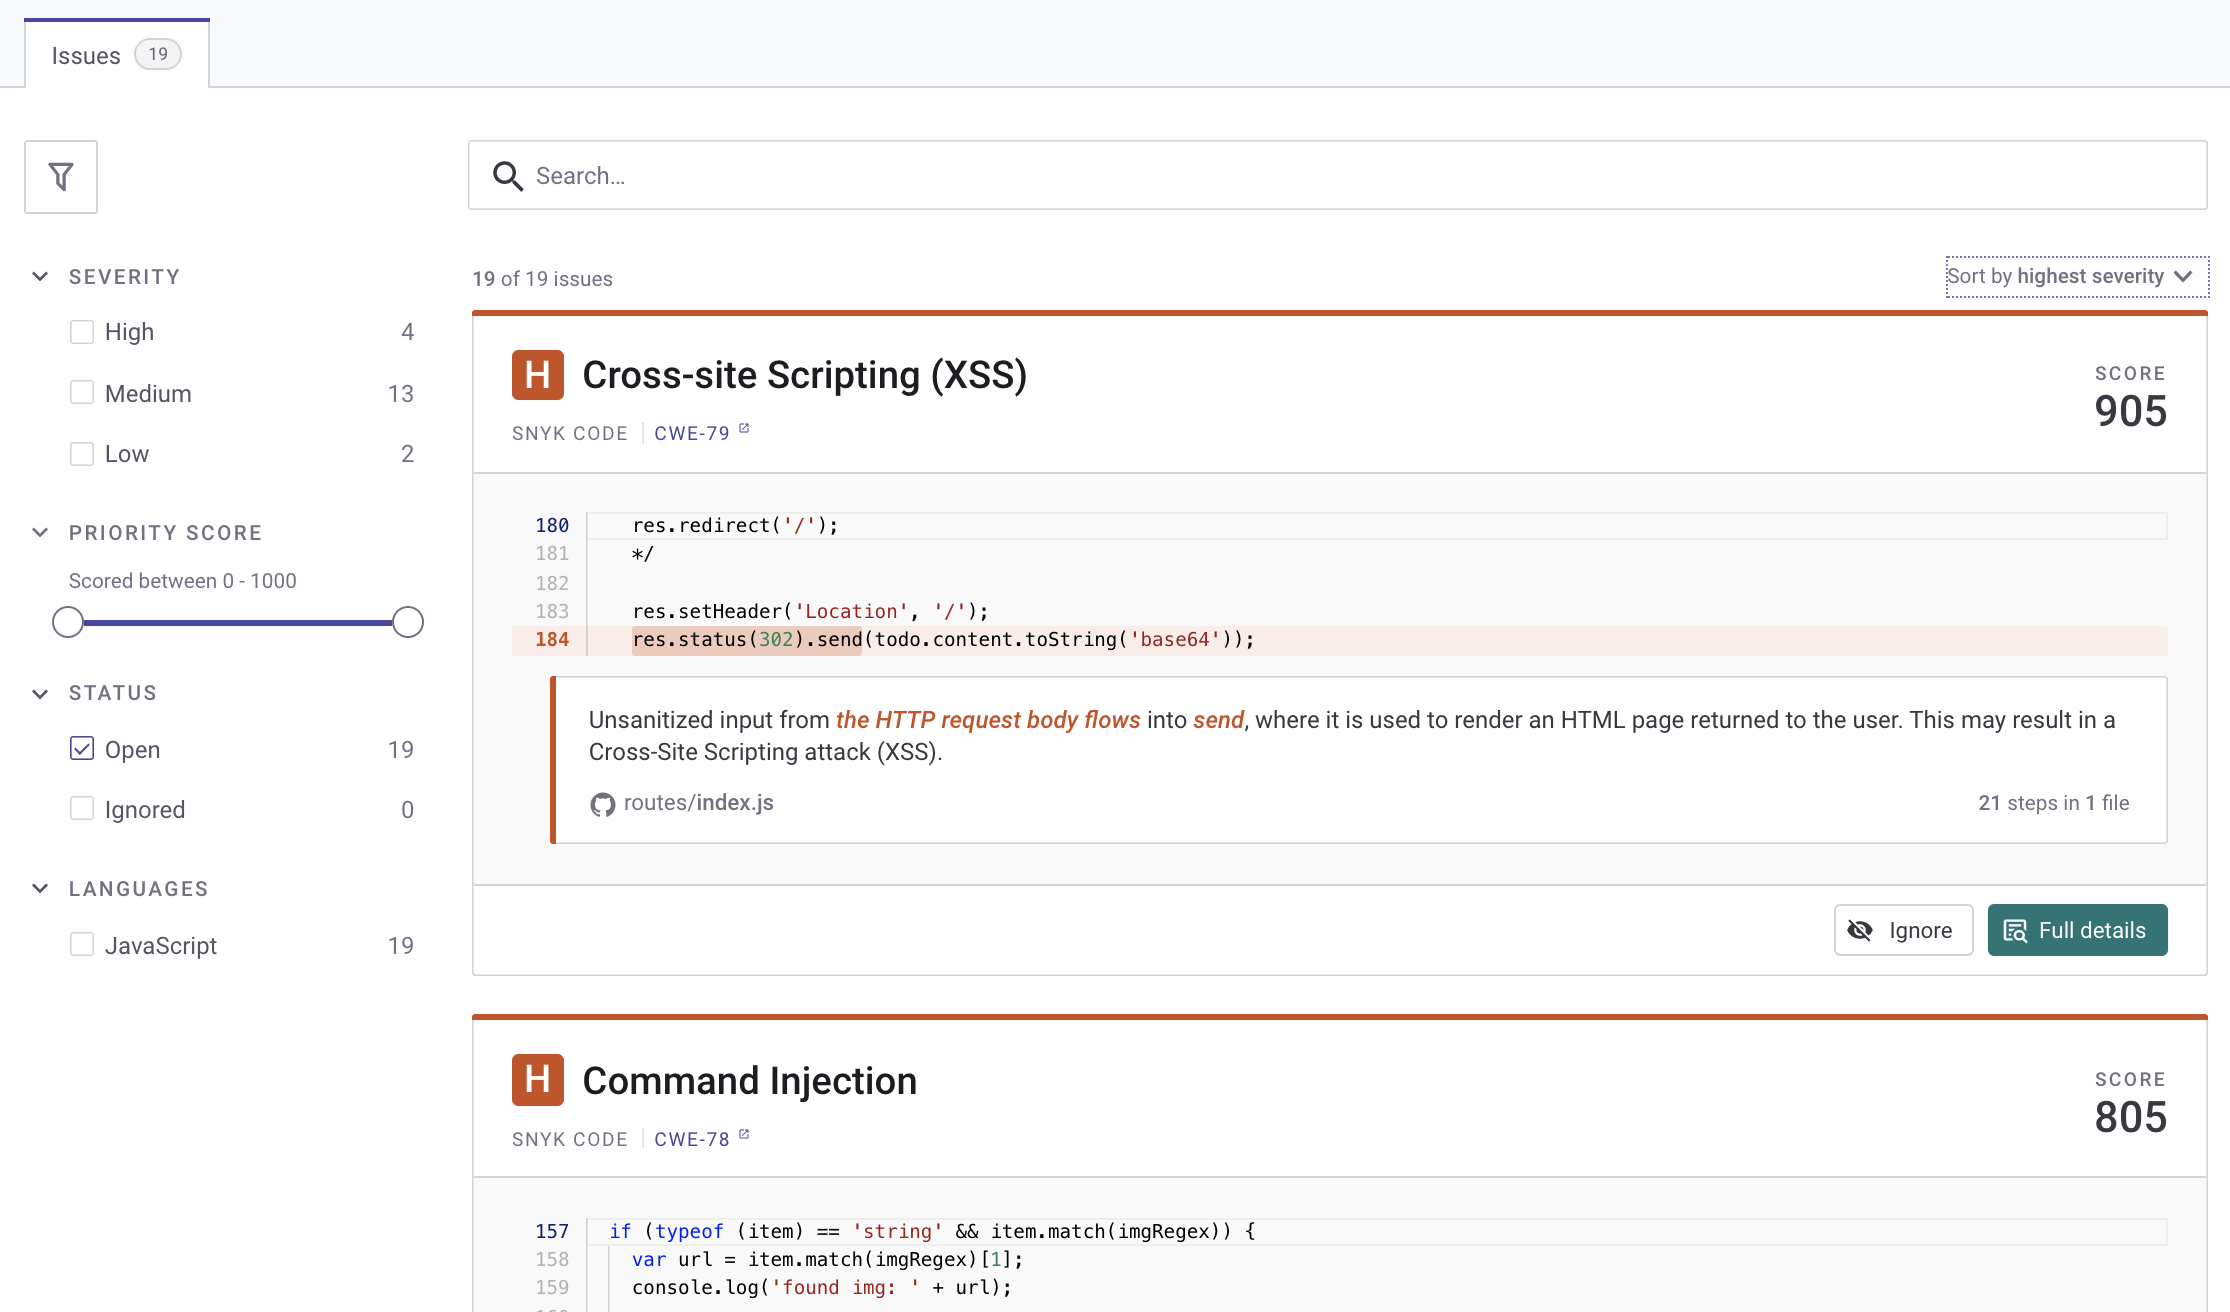The image size is (2230, 1312).
Task: Open the Sort by highest severity dropdown
Action: click(x=2076, y=277)
